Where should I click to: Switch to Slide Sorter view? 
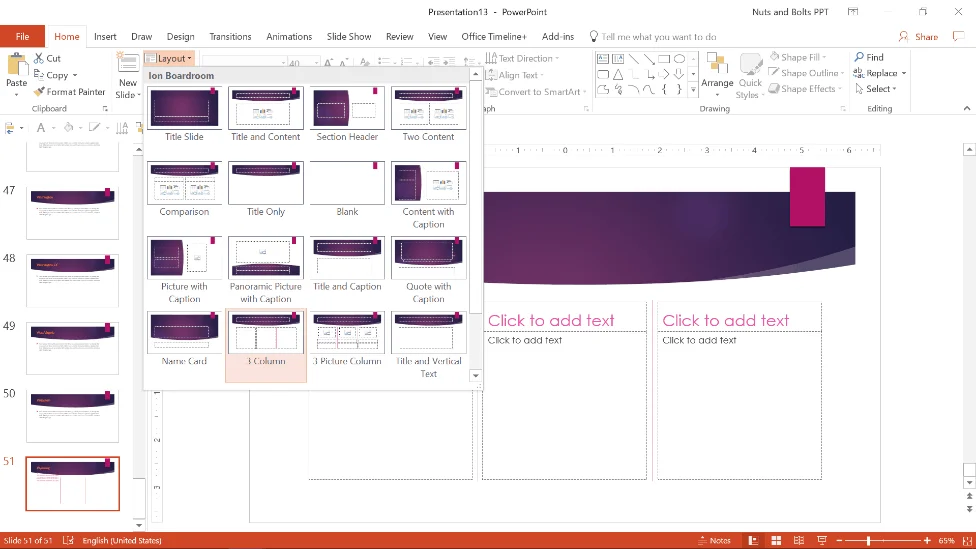[x=776, y=540]
